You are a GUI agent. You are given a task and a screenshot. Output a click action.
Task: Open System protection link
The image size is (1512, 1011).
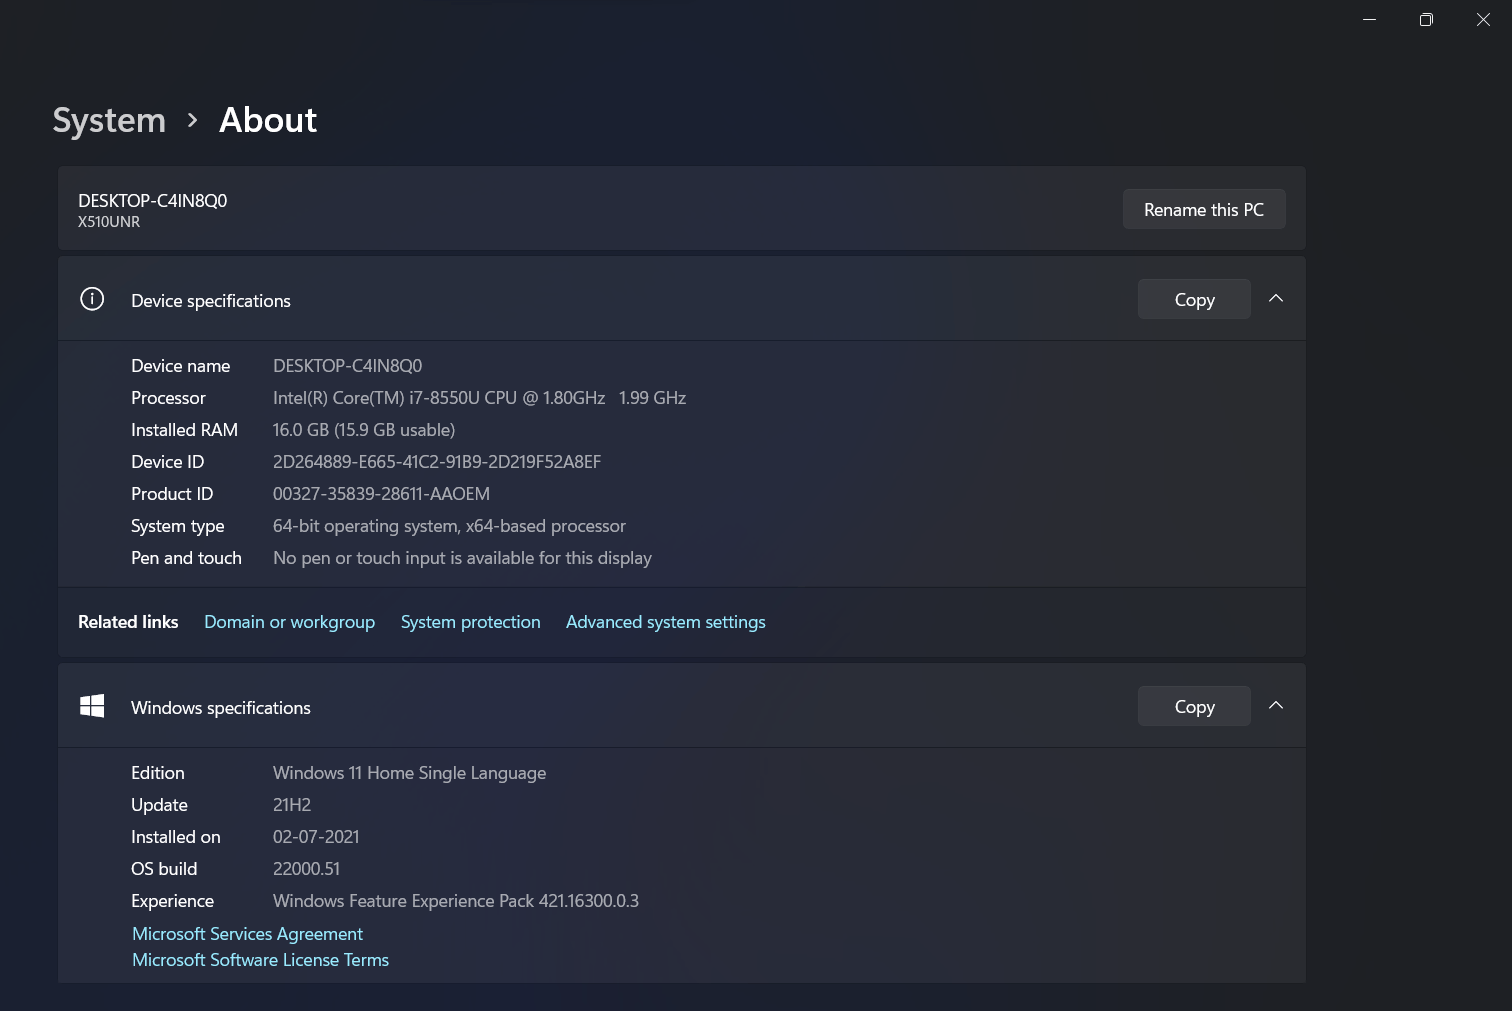point(471,622)
